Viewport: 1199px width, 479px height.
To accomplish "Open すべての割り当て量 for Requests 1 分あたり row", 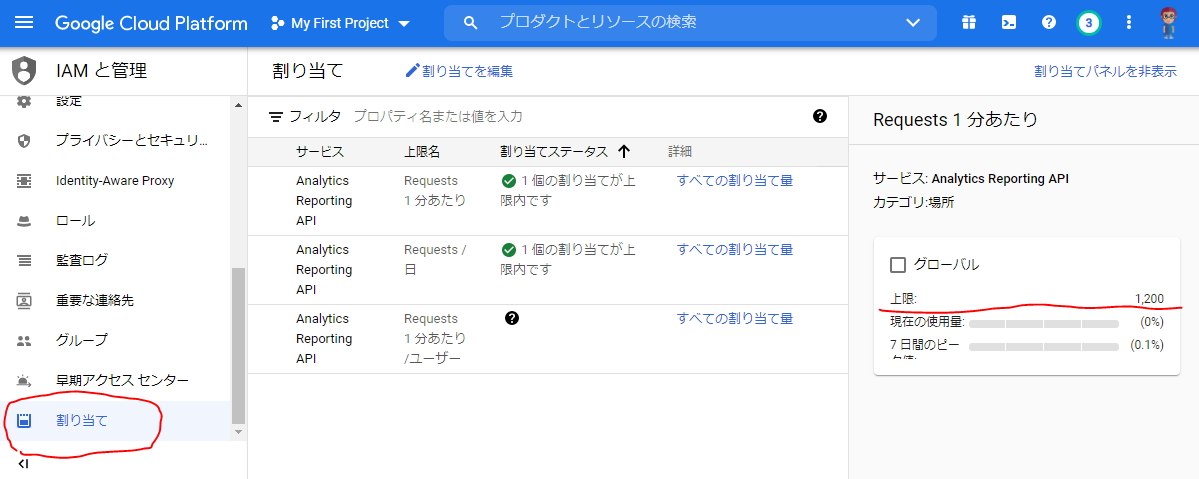I will click(735, 181).
